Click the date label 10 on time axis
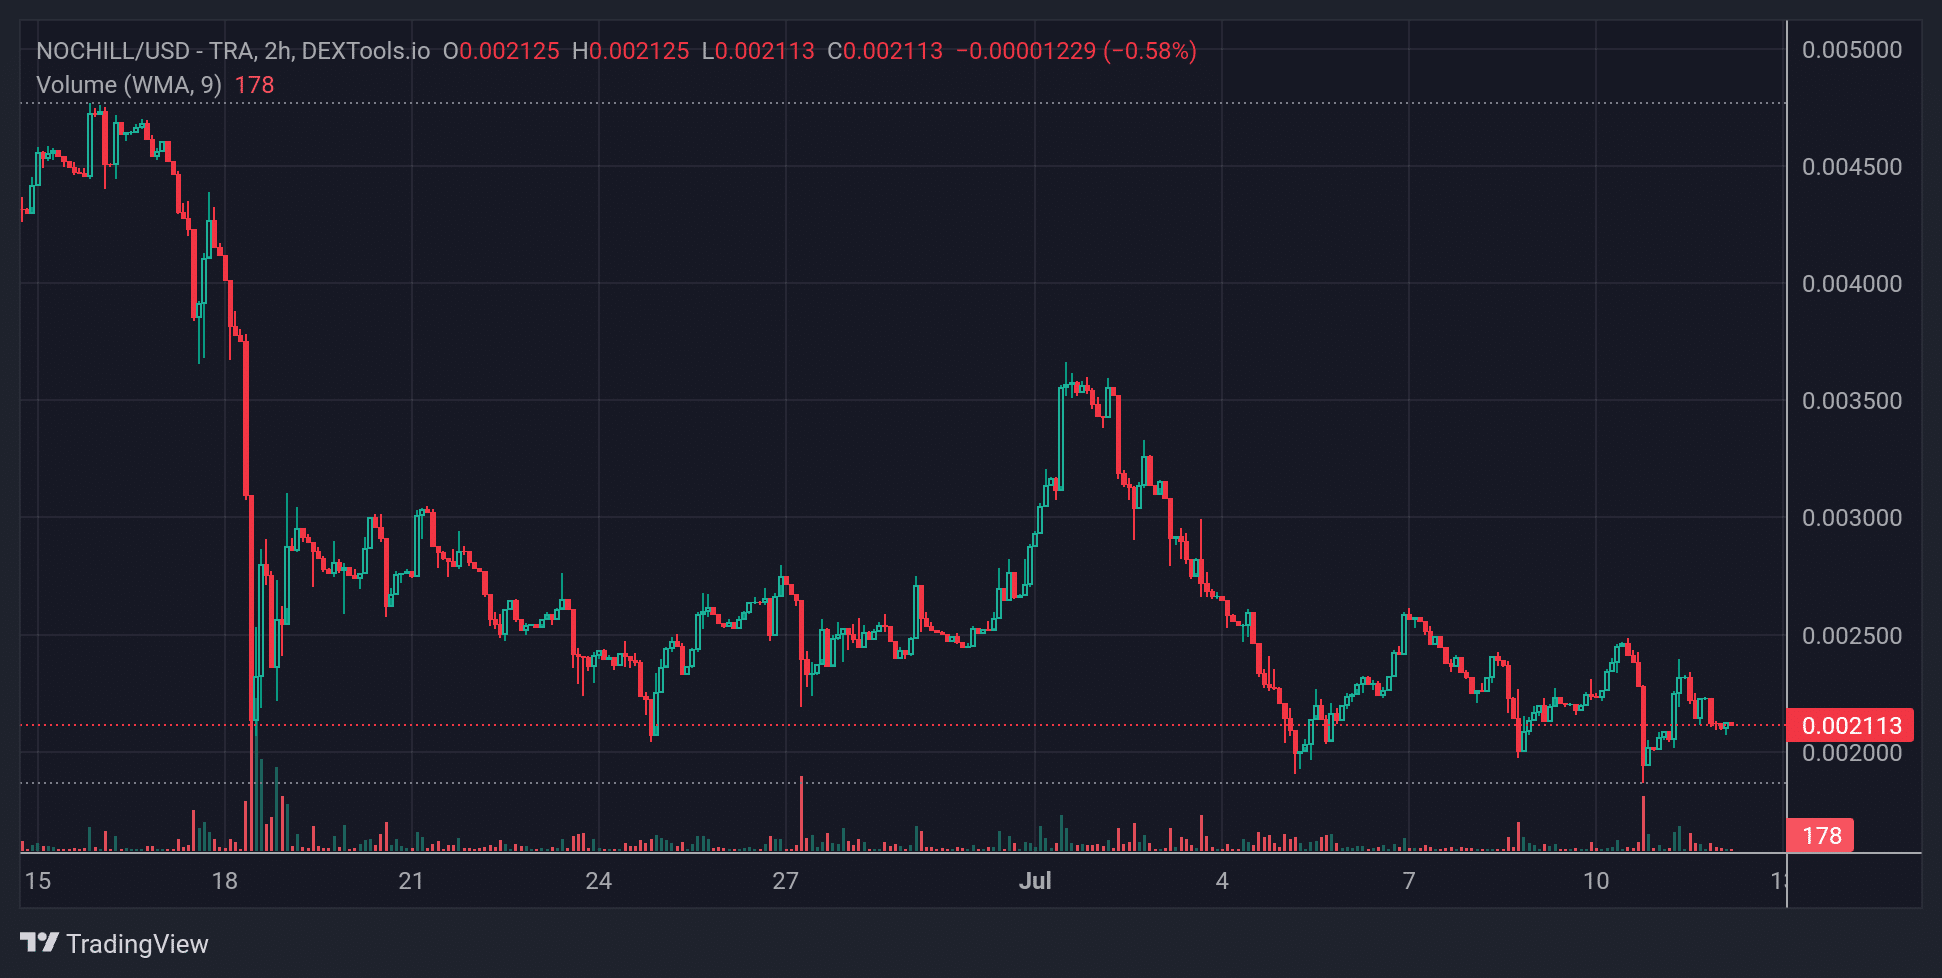The image size is (1942, 978). 1596,881
